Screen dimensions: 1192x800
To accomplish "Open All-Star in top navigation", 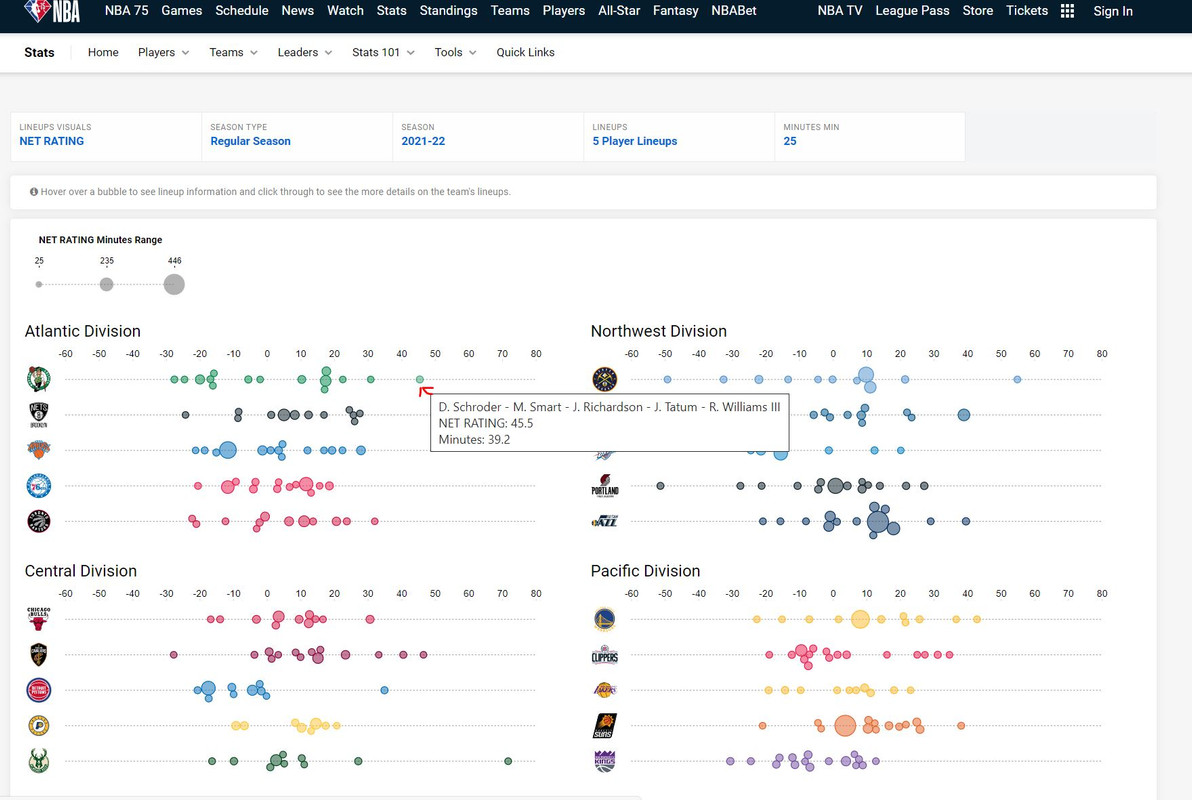I will [619, 11].
